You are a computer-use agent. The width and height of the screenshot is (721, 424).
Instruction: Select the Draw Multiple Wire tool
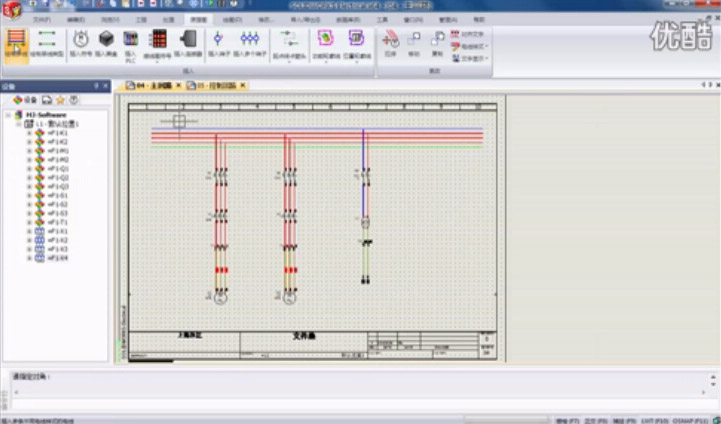16,43
